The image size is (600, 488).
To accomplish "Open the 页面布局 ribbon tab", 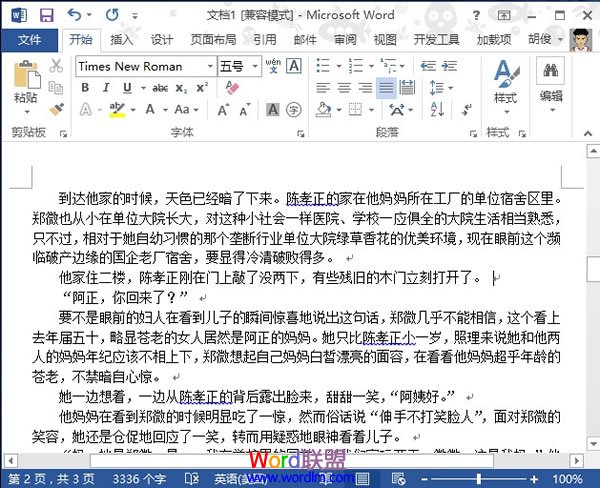I will tap(213, 40).
